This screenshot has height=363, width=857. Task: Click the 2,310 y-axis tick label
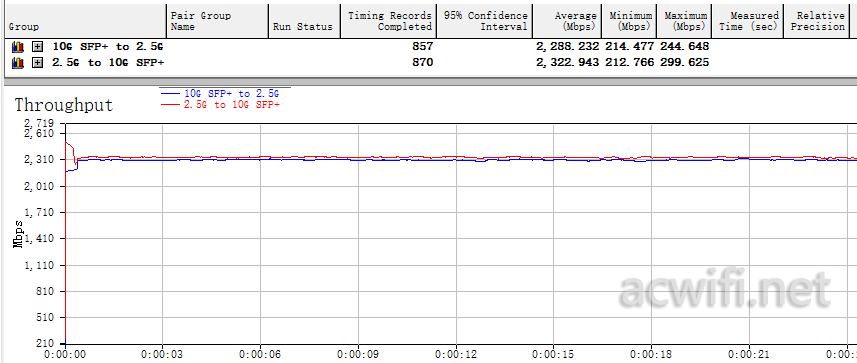(x=39, y=160)
